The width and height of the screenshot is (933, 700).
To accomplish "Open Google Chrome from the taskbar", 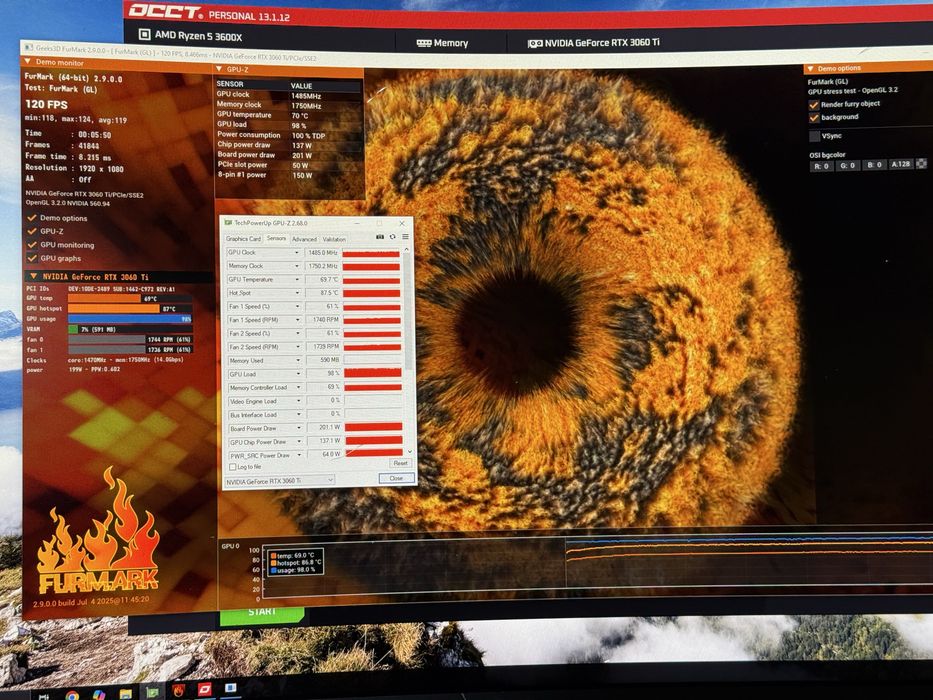I will coord(72,695).
